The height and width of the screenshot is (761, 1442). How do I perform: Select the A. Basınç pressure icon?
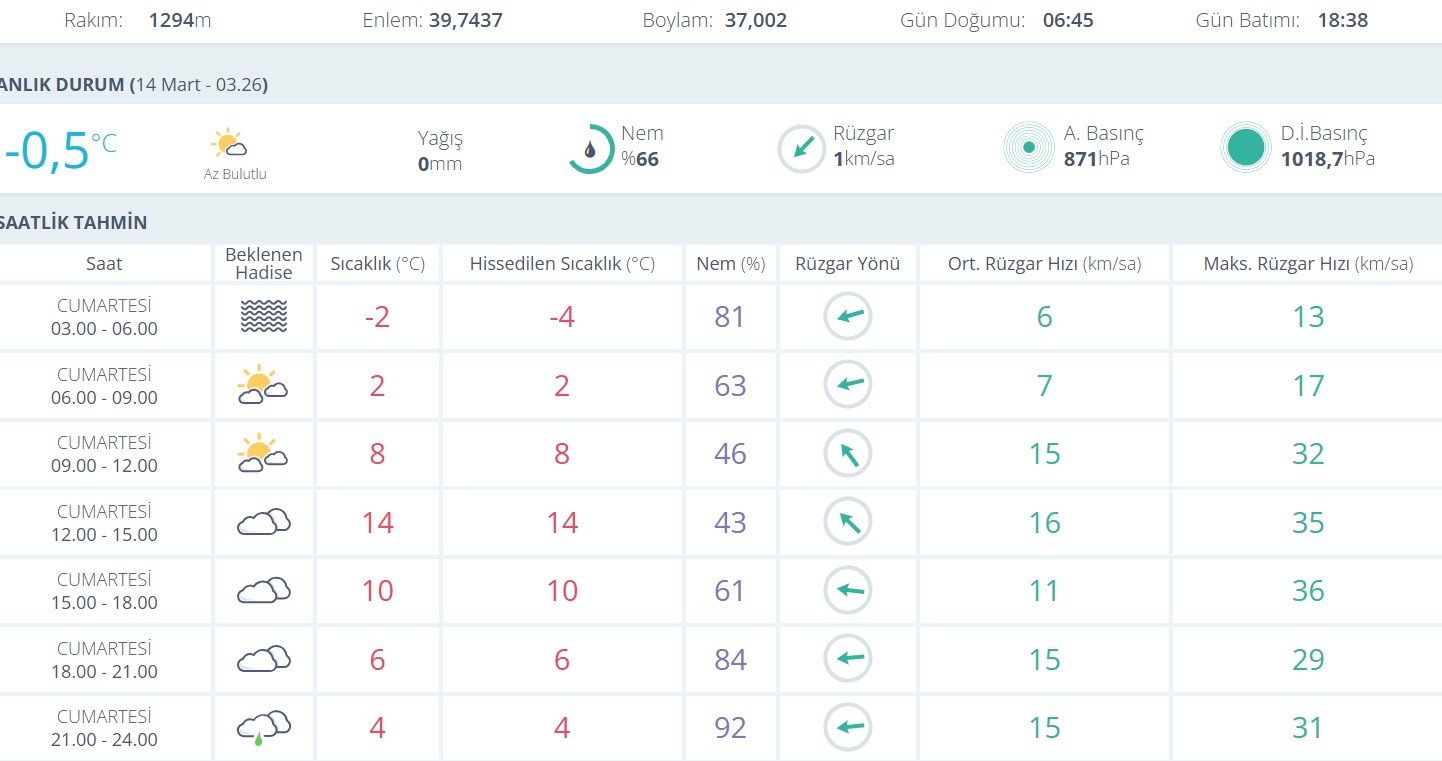point(1029,148)
